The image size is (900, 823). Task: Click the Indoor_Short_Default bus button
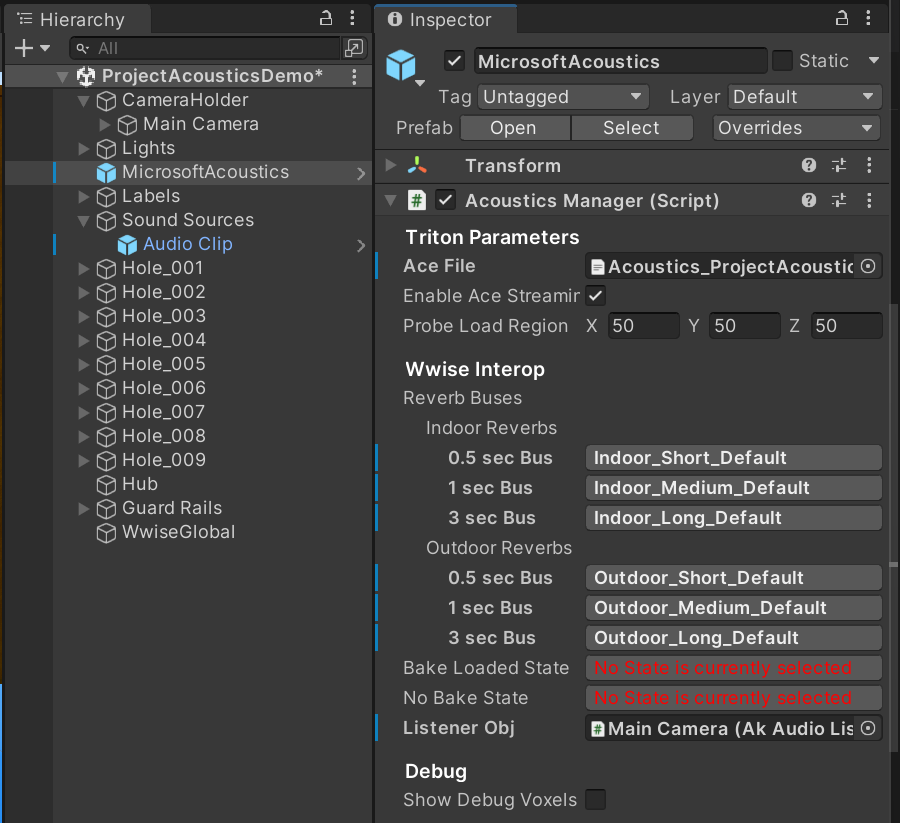734,458
